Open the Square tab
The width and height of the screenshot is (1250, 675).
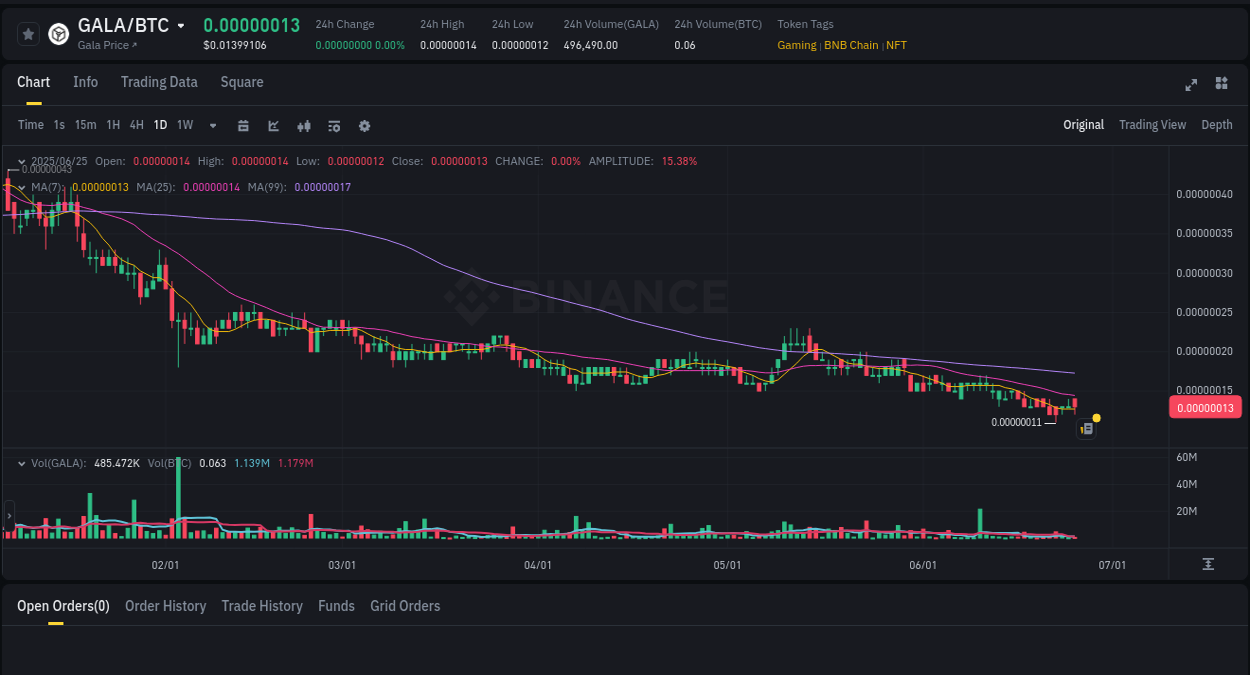[x=242, y=82]
